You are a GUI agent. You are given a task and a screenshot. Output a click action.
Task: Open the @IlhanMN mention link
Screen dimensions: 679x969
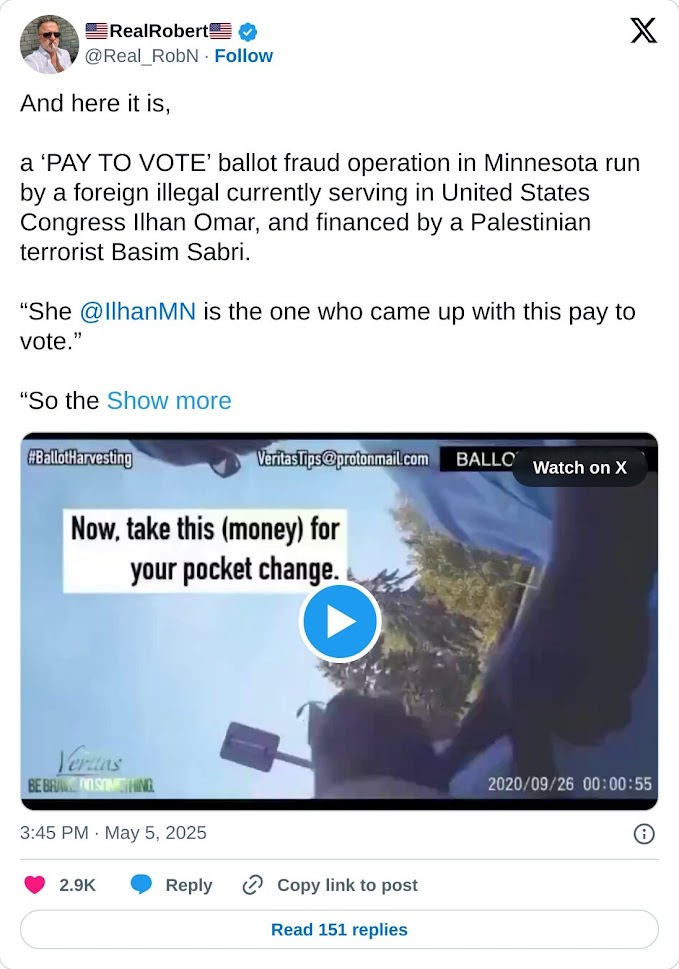coord(138,311)
